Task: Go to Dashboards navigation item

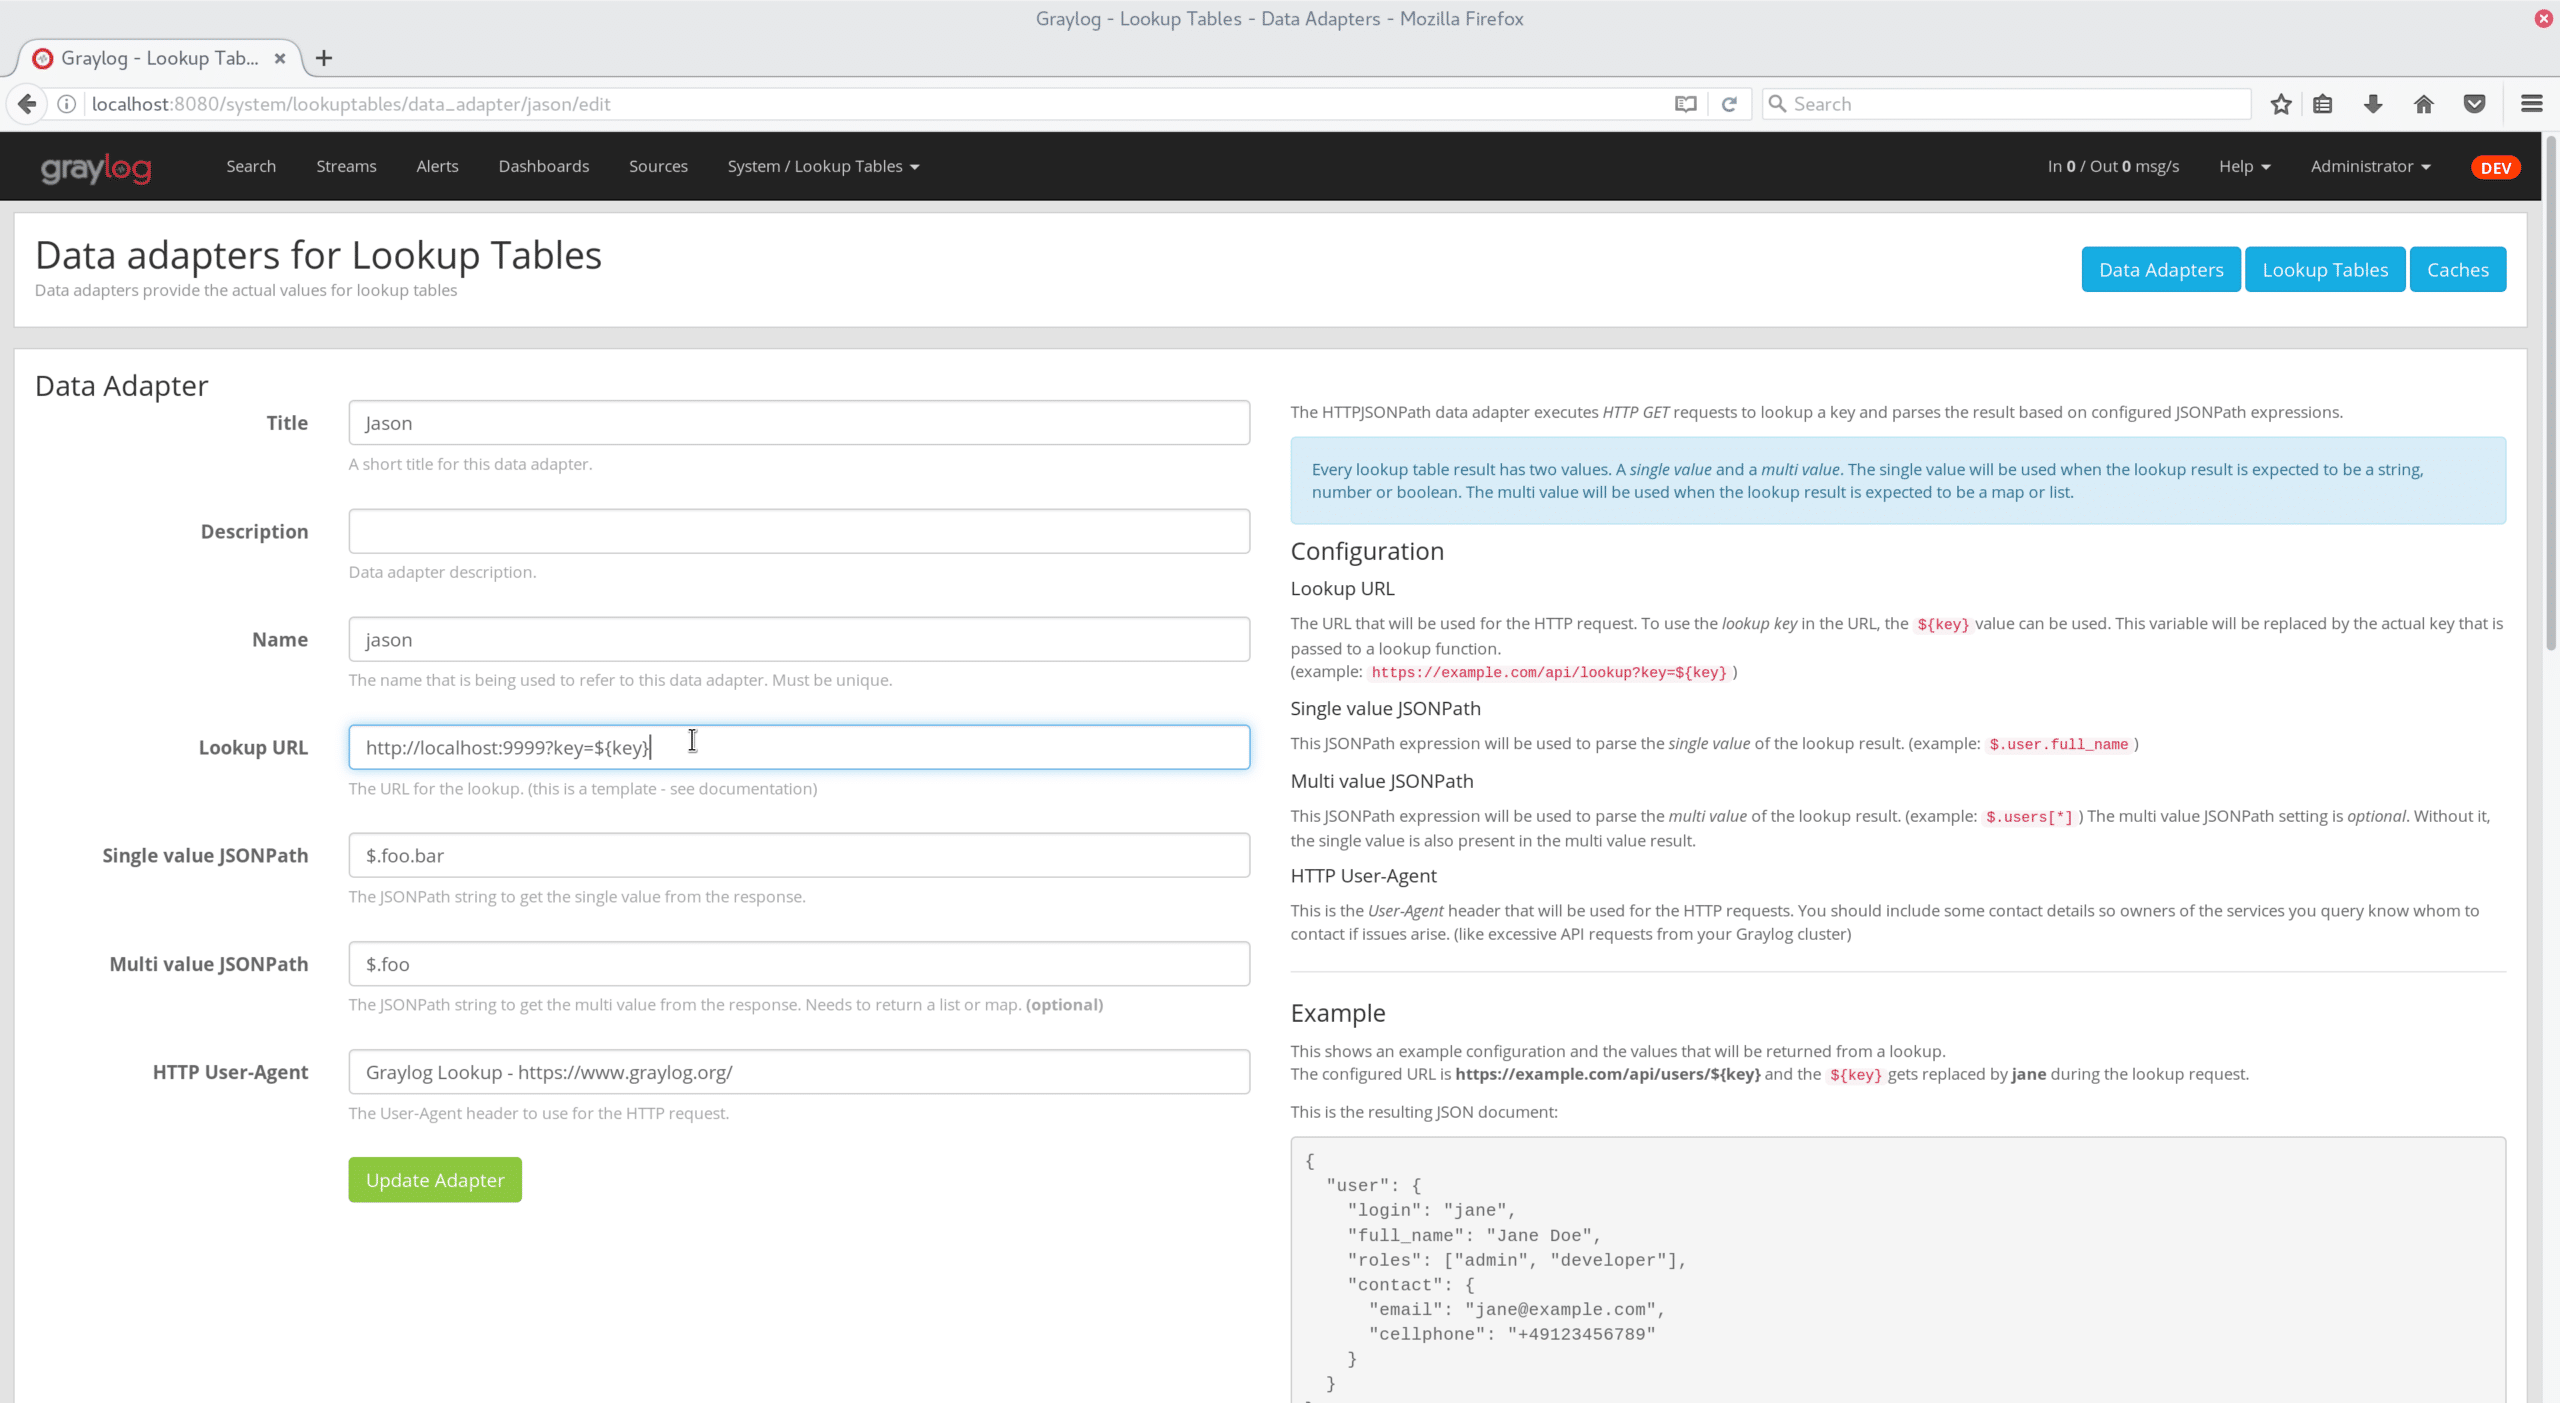Action: (x=543, y=166)
